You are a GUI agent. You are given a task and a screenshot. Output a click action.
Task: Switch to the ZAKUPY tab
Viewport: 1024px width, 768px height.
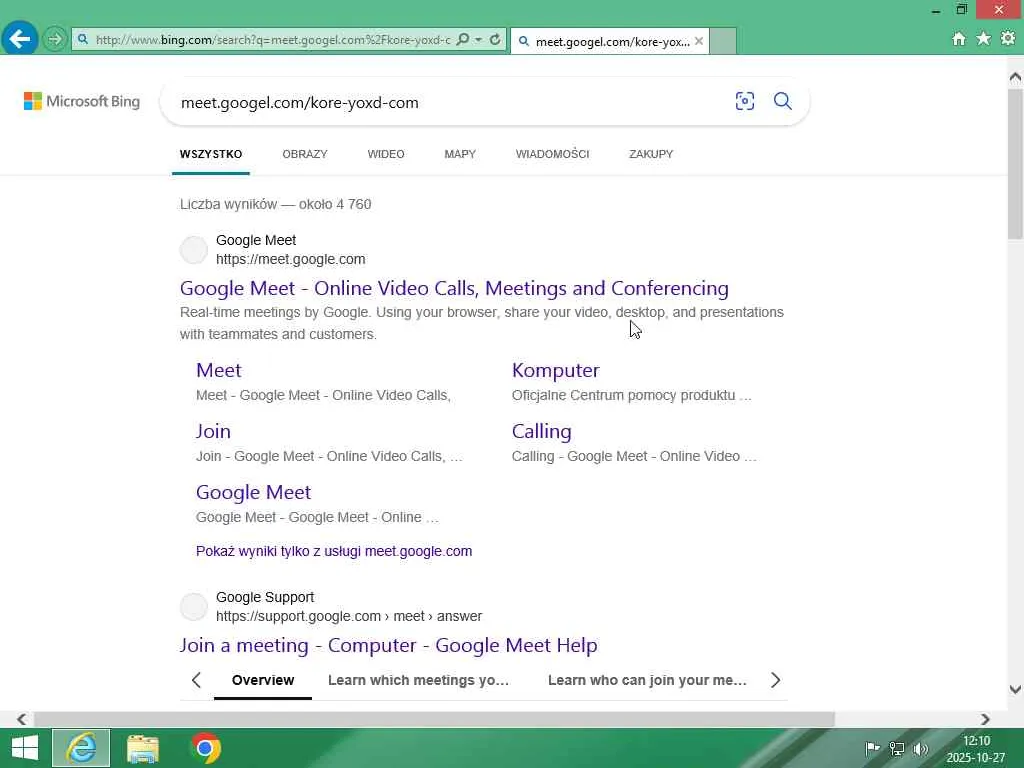(x=651, y=154)
